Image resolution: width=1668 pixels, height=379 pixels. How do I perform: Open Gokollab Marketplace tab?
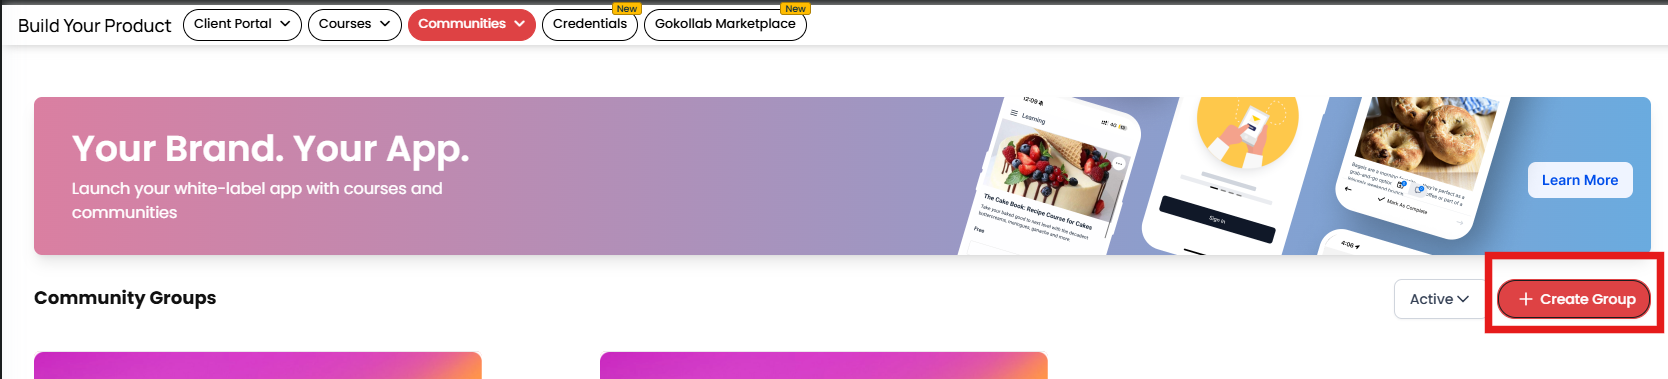(x=725, y=25)
